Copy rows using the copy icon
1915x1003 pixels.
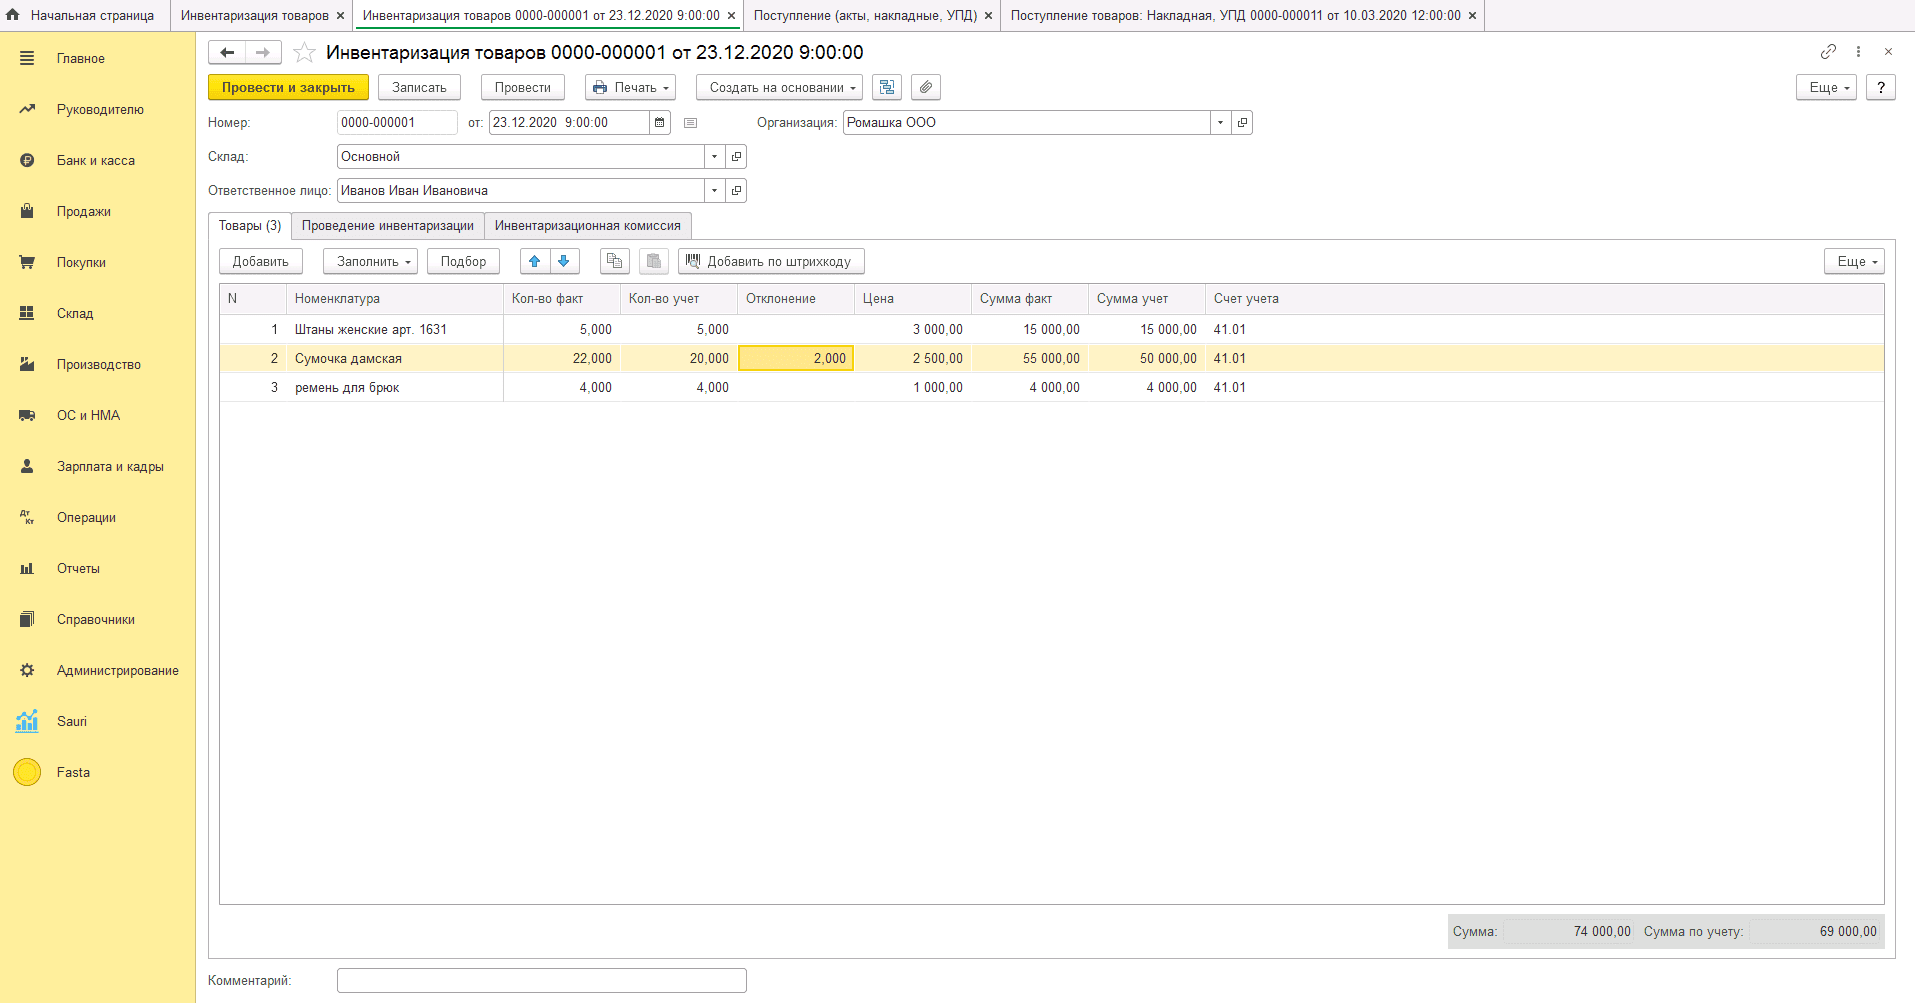pyautogui.click(x=614, y=262)
